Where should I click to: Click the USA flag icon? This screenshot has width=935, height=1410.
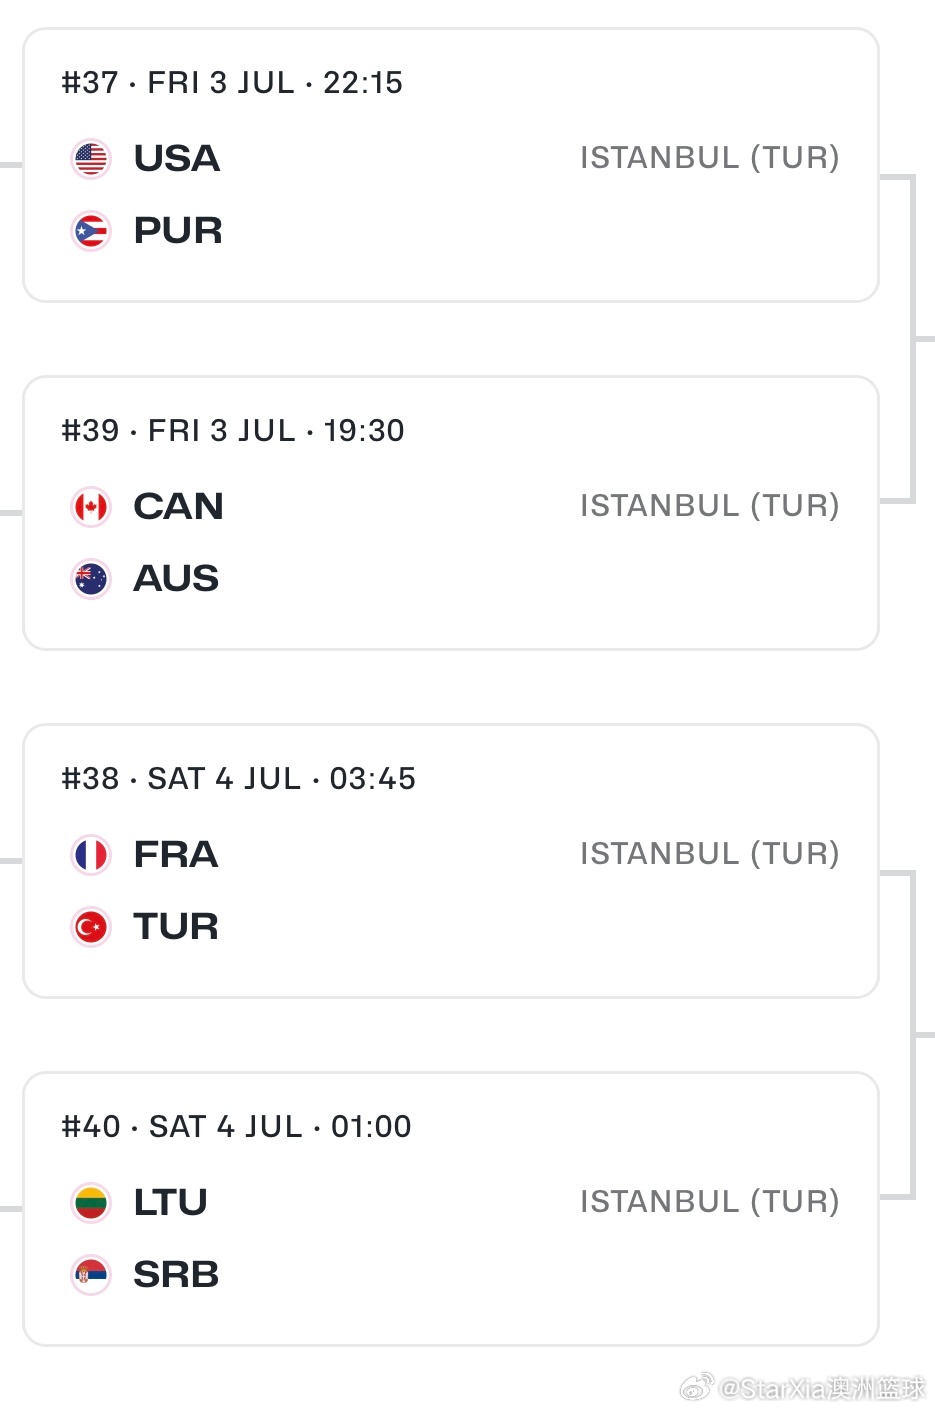click(x=91, y=159)
